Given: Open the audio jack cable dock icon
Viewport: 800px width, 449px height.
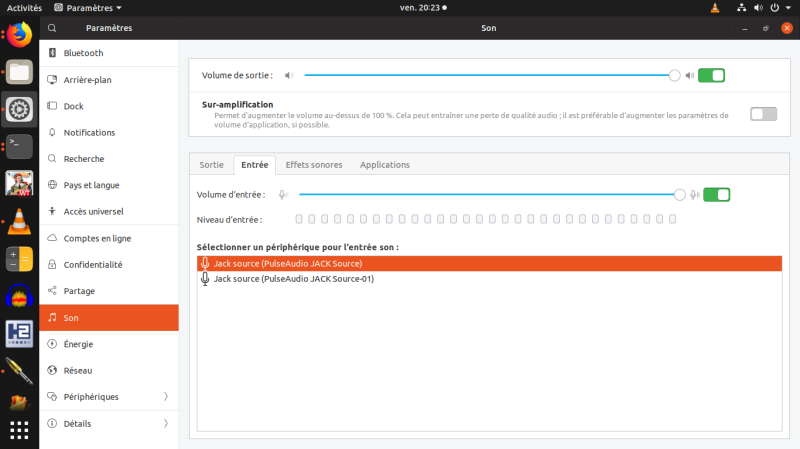Looking at the screenshot, I should (x=19, y=371).
